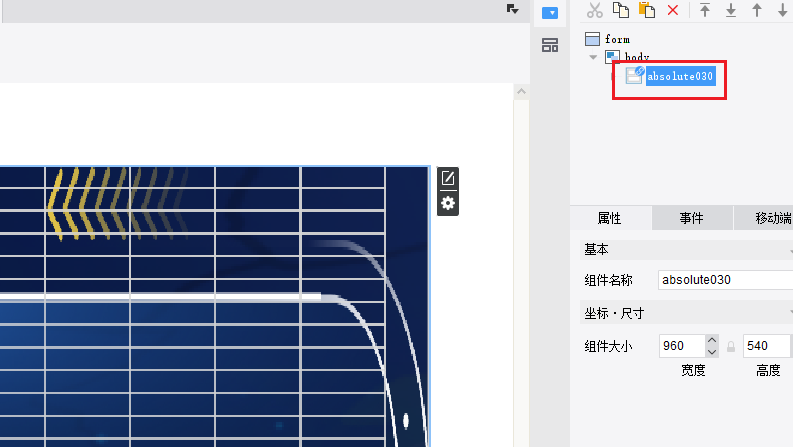Collapse the body tree node
The image size is (793, 447).
click(x=593, y=57)
